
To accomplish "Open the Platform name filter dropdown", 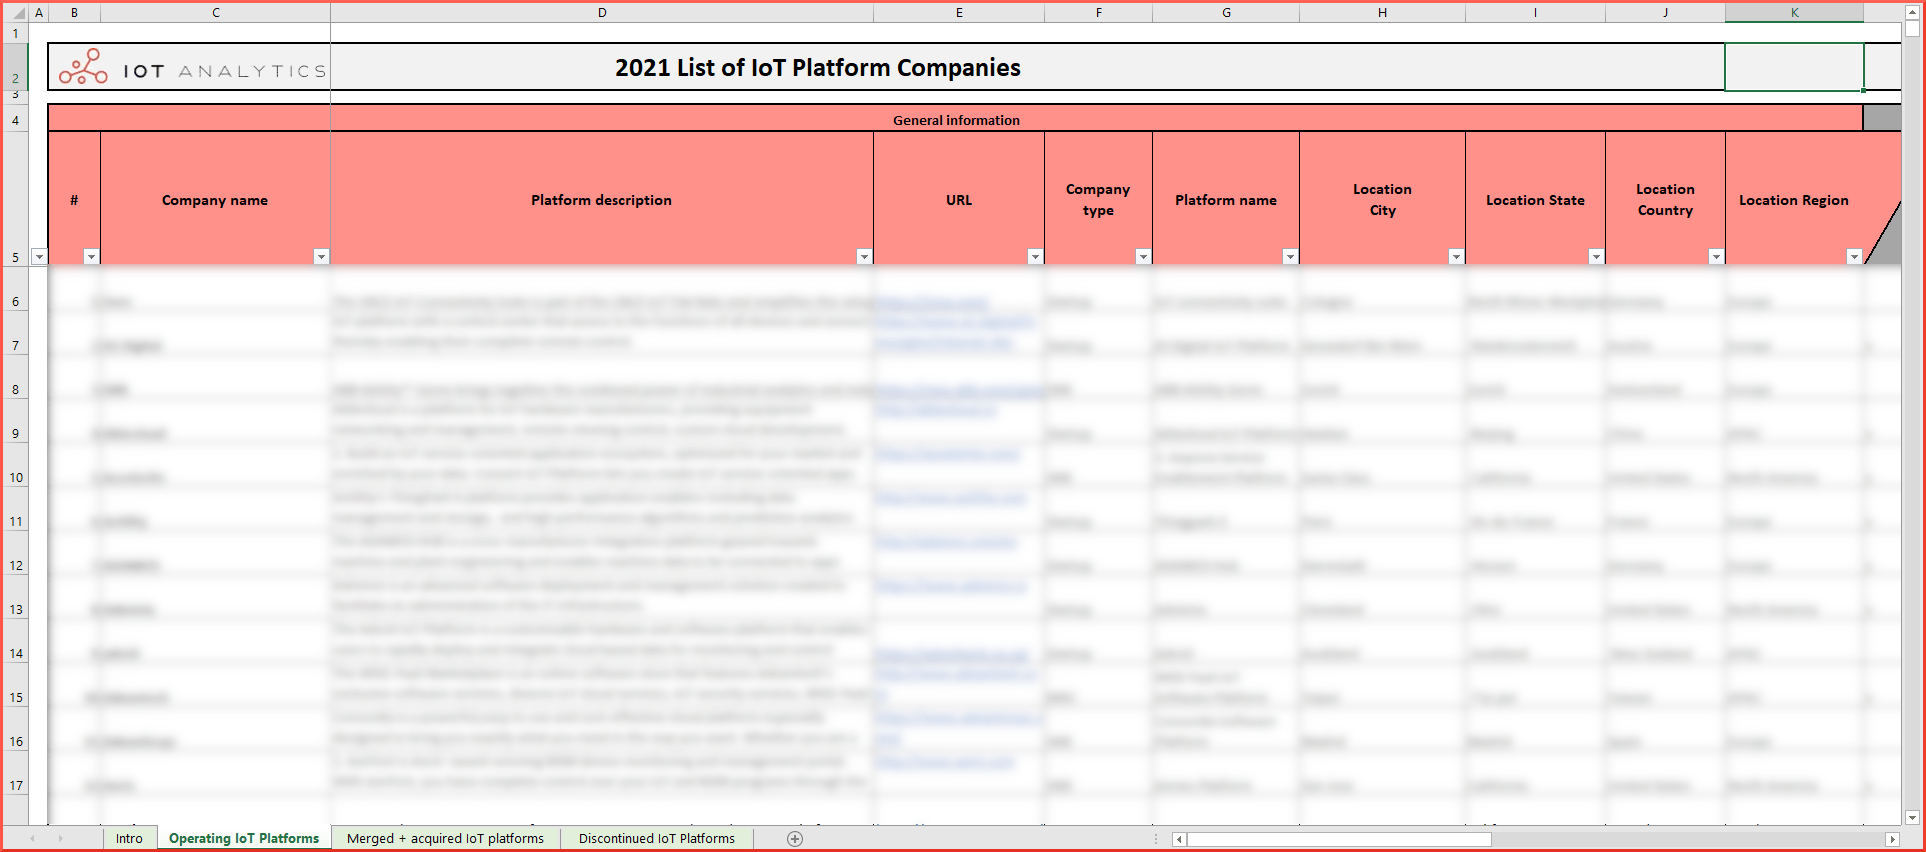I will (1290, 257).
